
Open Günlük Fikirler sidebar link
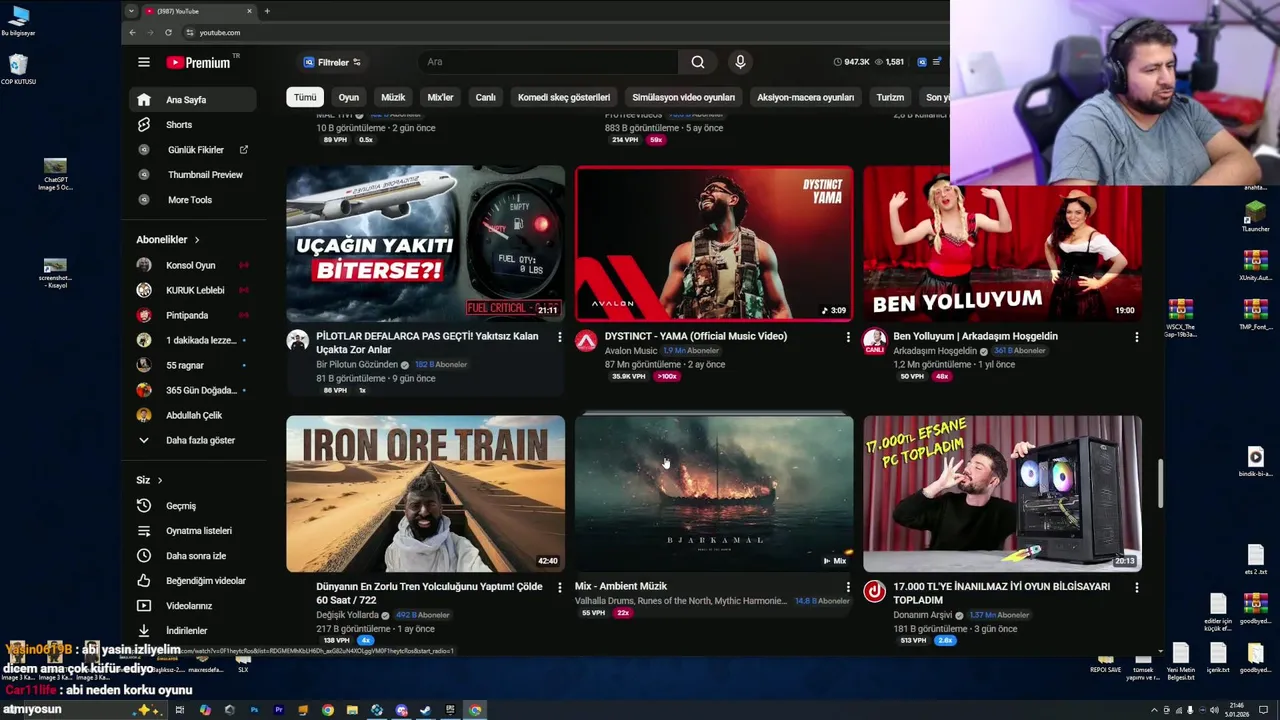(x=193, y=150)
